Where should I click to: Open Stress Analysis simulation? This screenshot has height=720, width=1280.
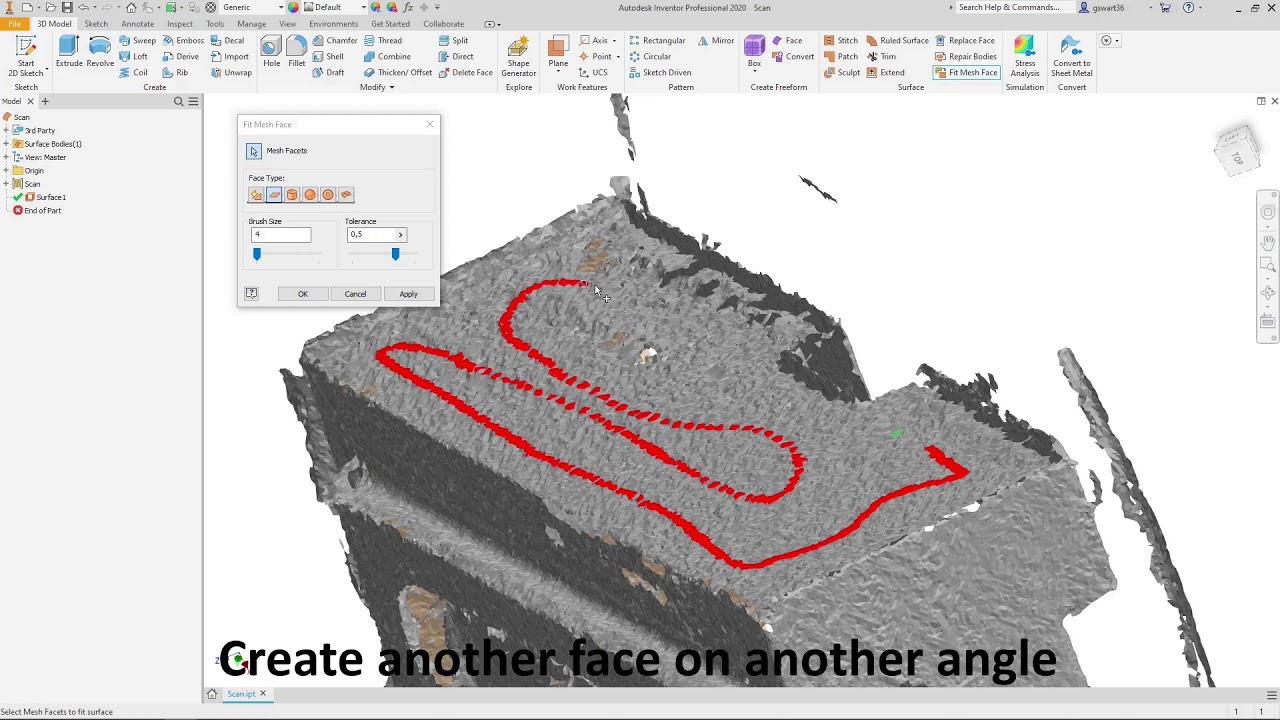point(1025,57)
